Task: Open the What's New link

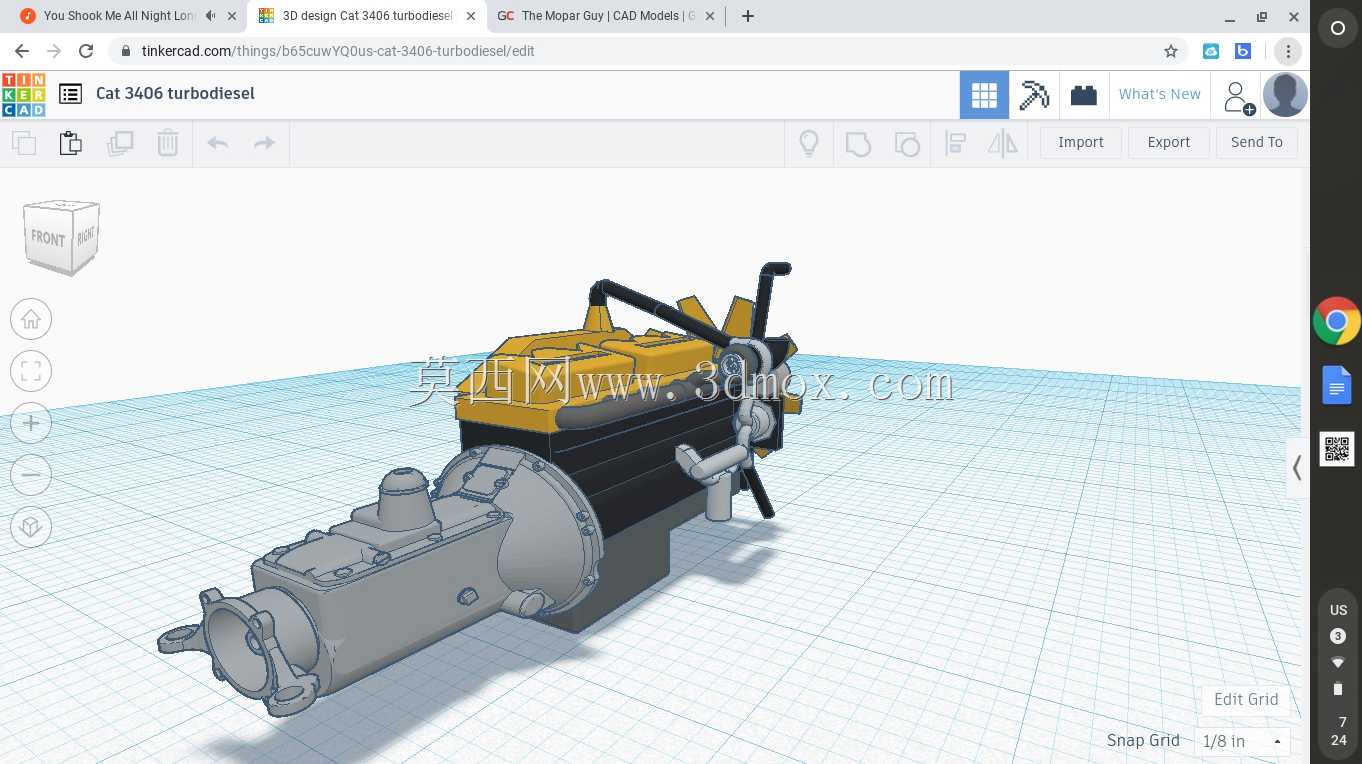Action: [x=1159, y=94]
